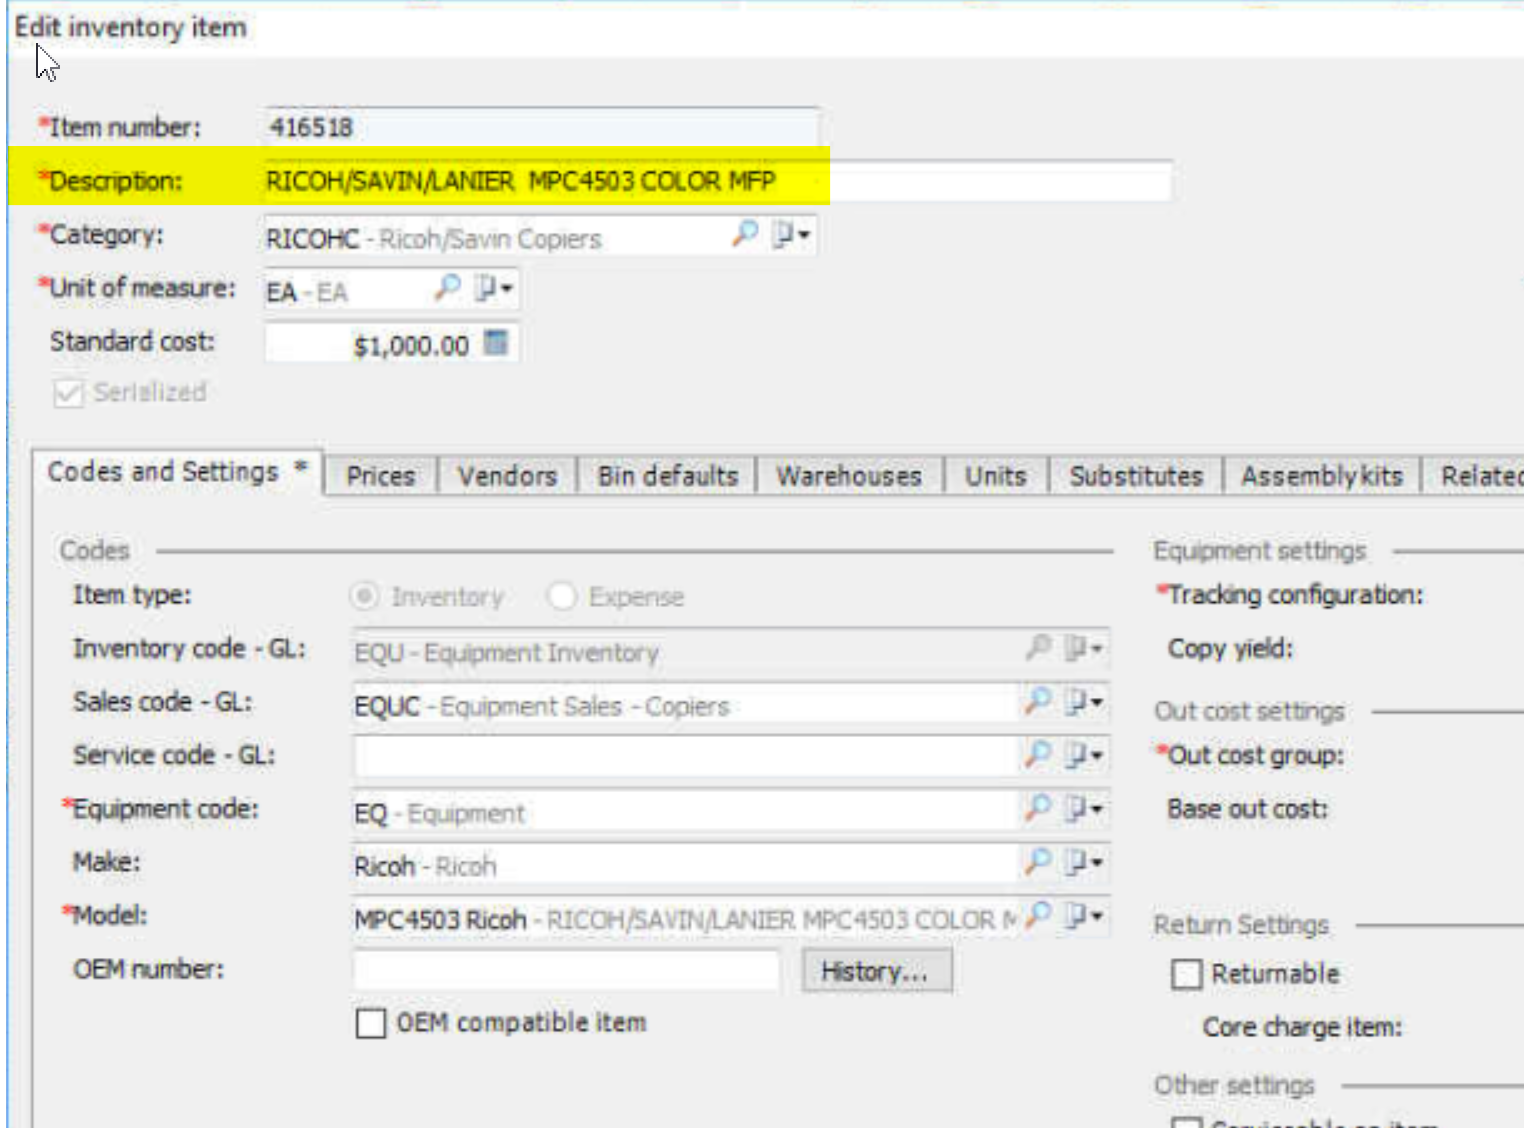Open Make field options dropdown
This screenshot has height=1139, width=1524.
pyautogui.click(x=1084, y=862)
